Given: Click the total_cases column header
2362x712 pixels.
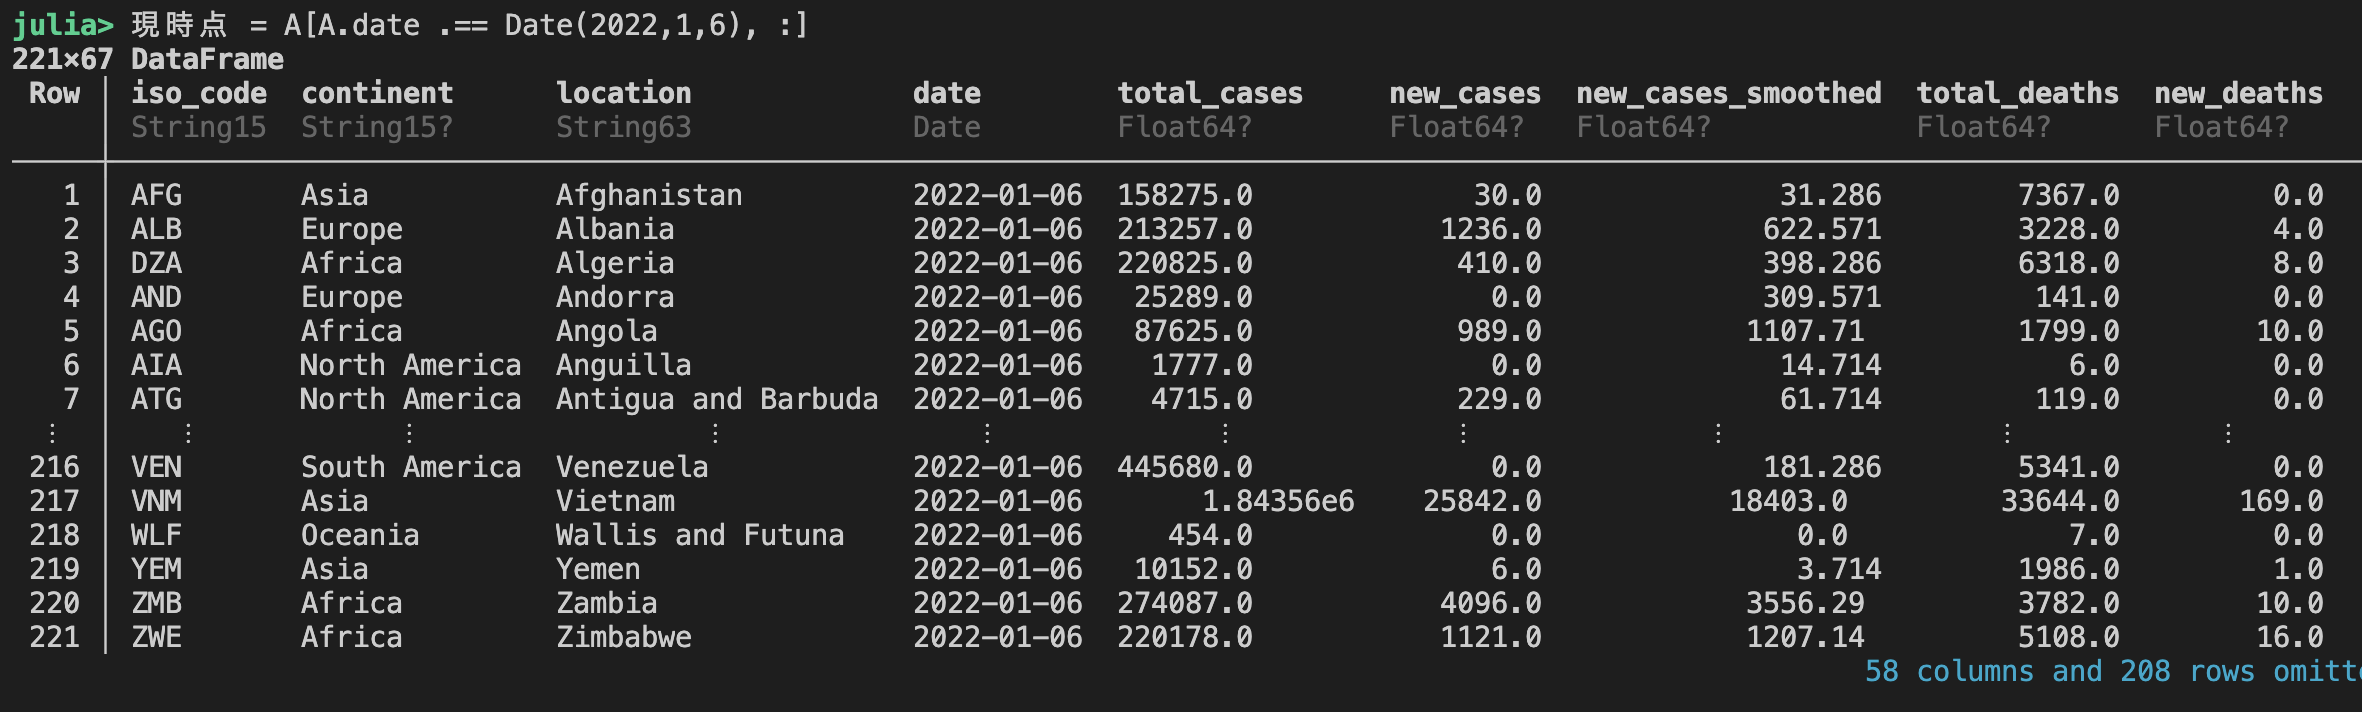Looking at the screenshot, I should point(1210,93).
